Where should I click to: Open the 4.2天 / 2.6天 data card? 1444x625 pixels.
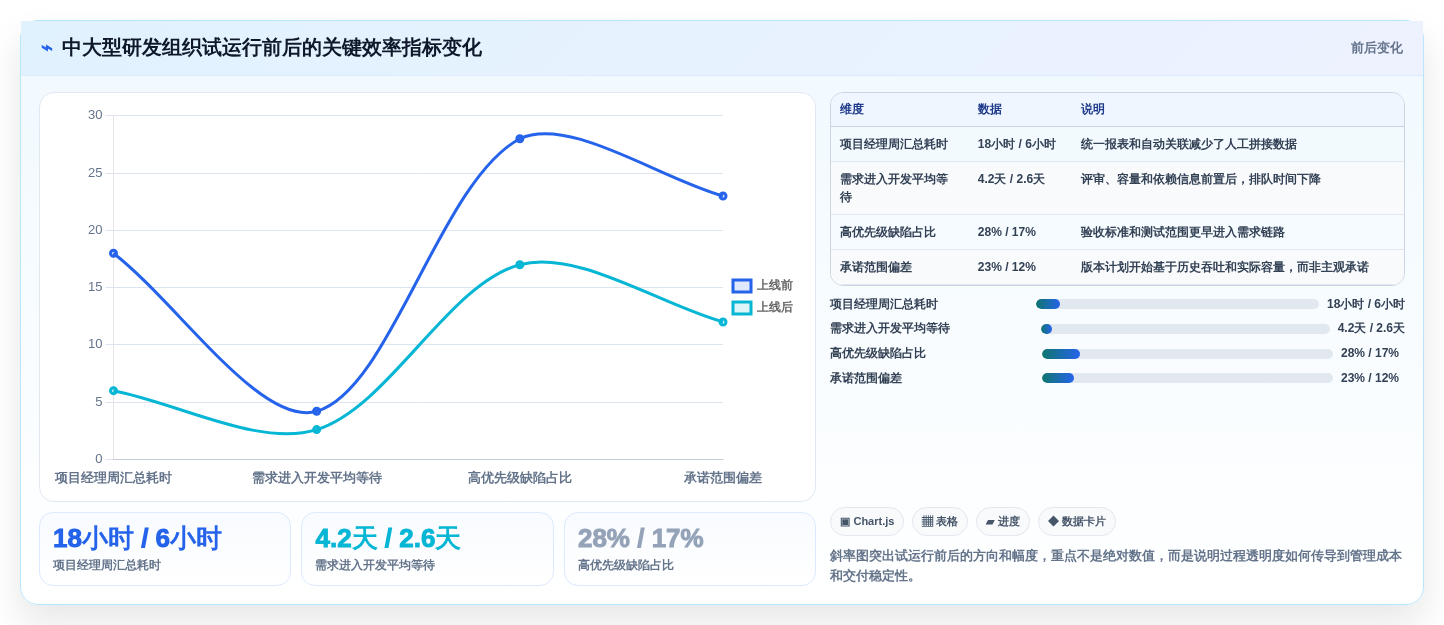coord(427,549)
